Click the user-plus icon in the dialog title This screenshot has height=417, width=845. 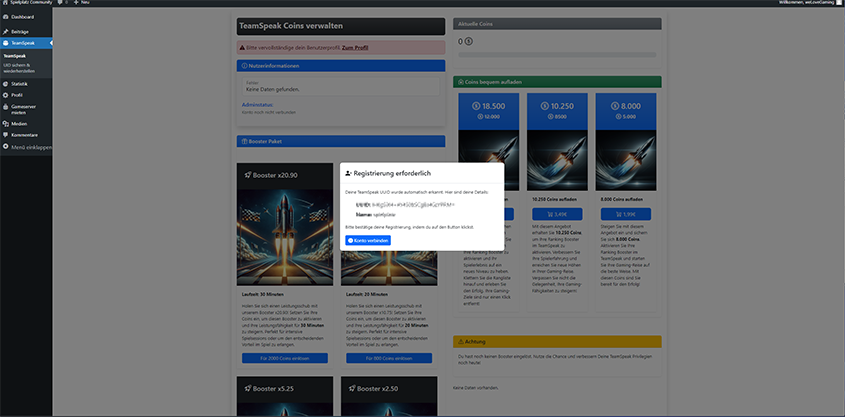[x=349, y=173]
